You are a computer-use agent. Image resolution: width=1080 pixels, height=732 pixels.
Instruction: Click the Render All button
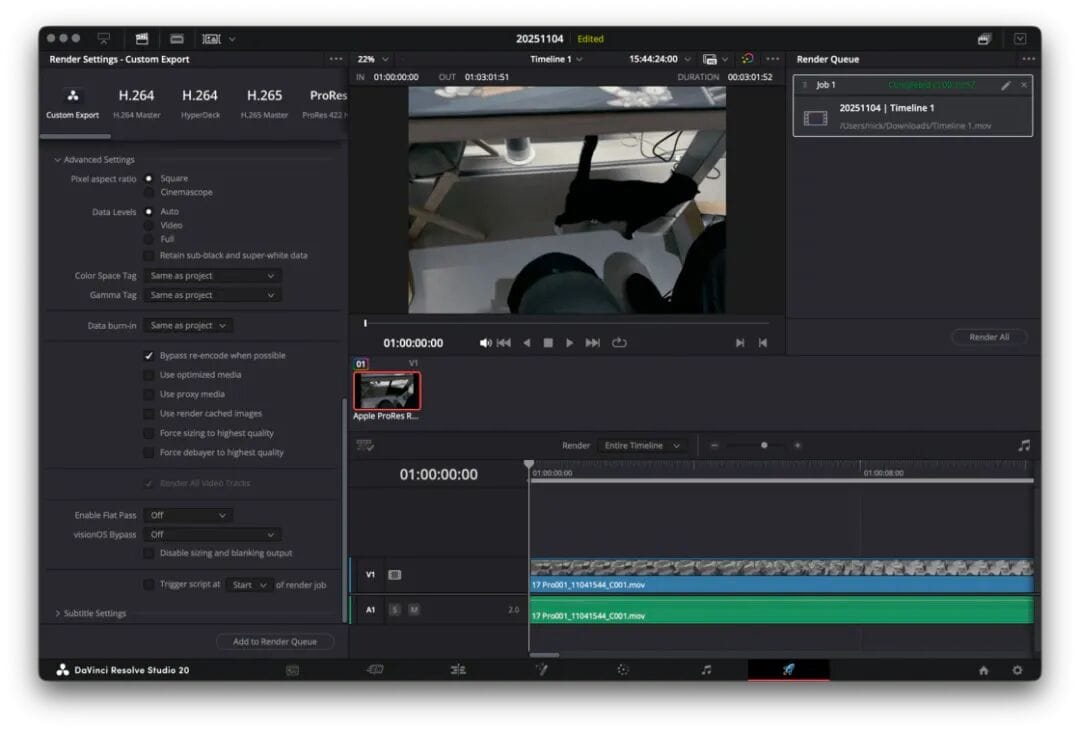point(988,337)
